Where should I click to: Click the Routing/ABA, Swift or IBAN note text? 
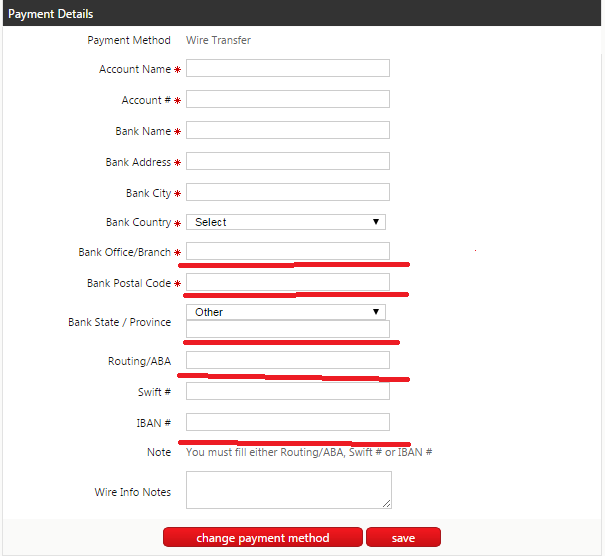tap(308, 452)
